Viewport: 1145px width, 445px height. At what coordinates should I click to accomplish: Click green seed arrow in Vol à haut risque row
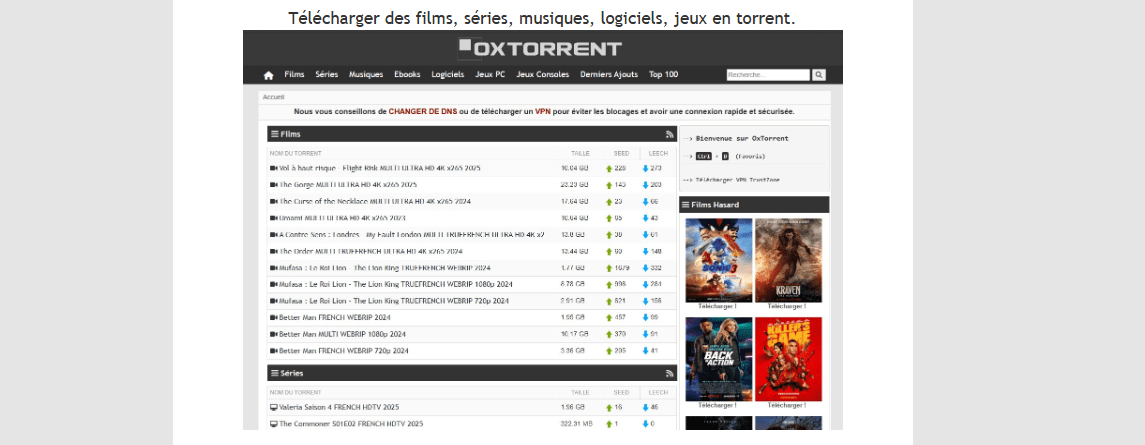coord(609,169)
